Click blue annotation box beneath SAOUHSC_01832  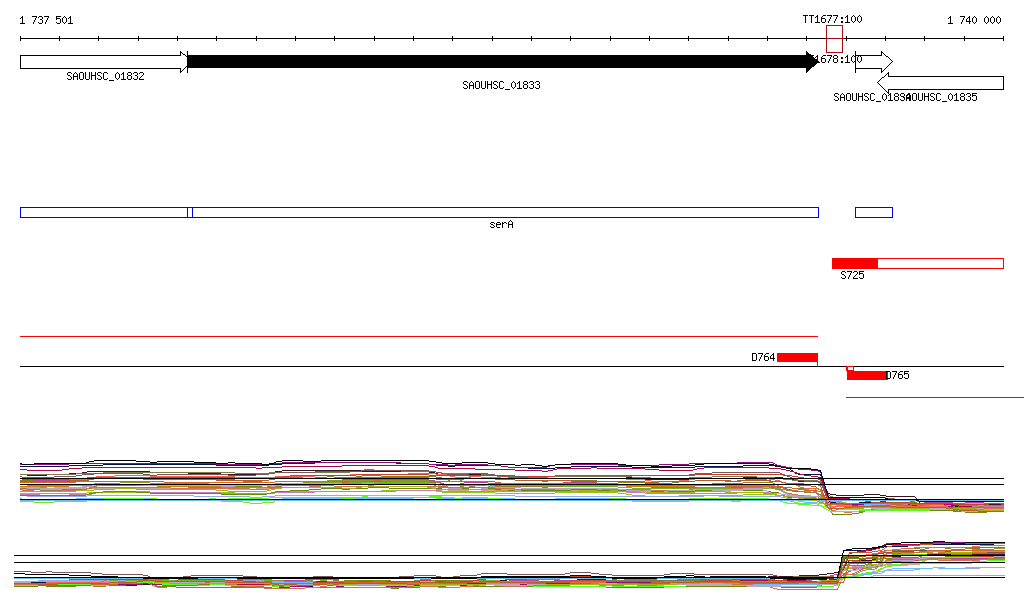103,212
